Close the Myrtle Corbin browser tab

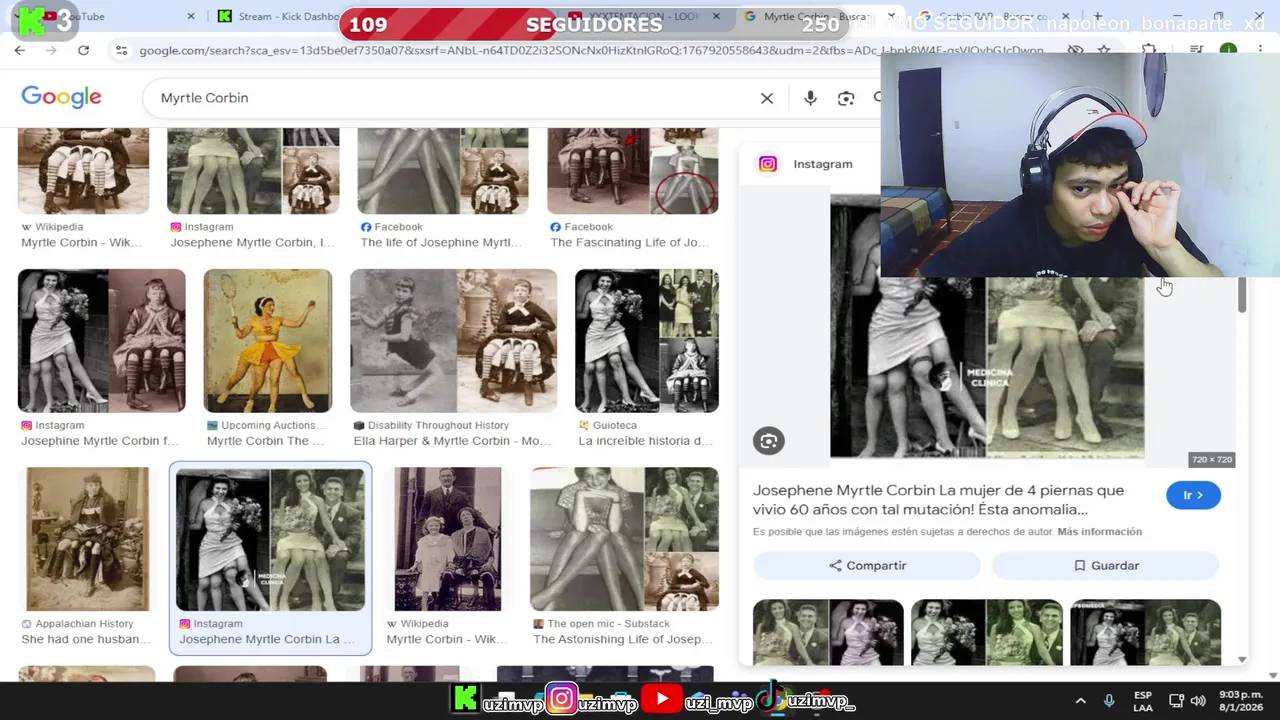pos(890,17)
